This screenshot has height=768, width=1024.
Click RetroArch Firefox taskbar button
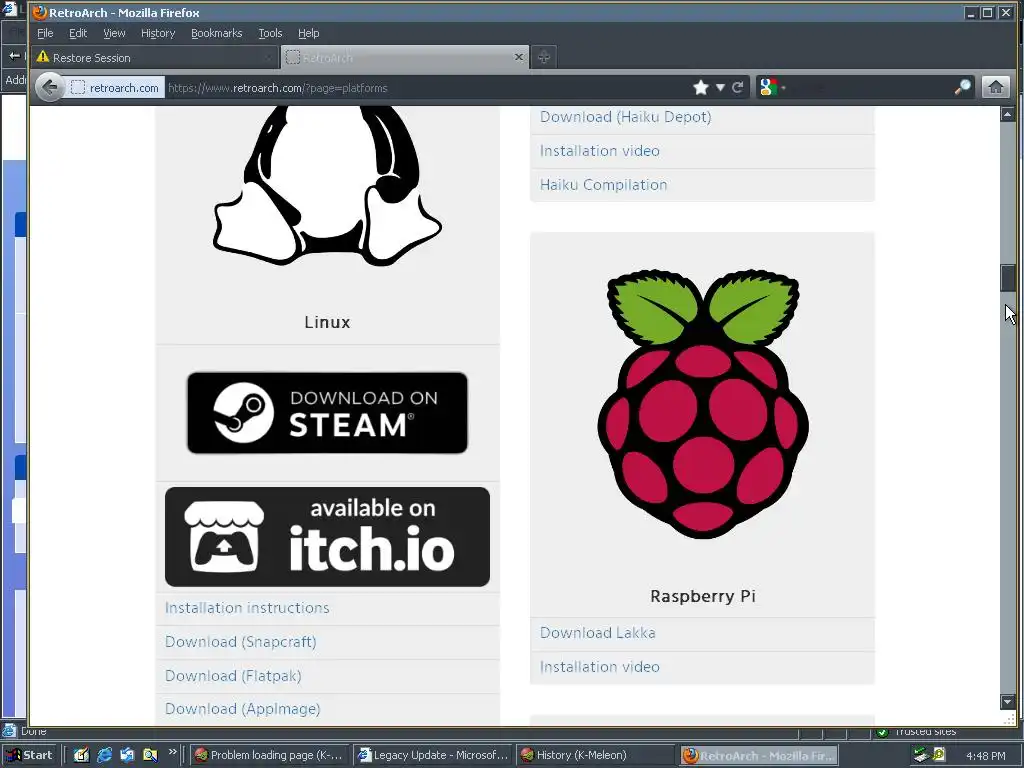[x=758, y=756]
